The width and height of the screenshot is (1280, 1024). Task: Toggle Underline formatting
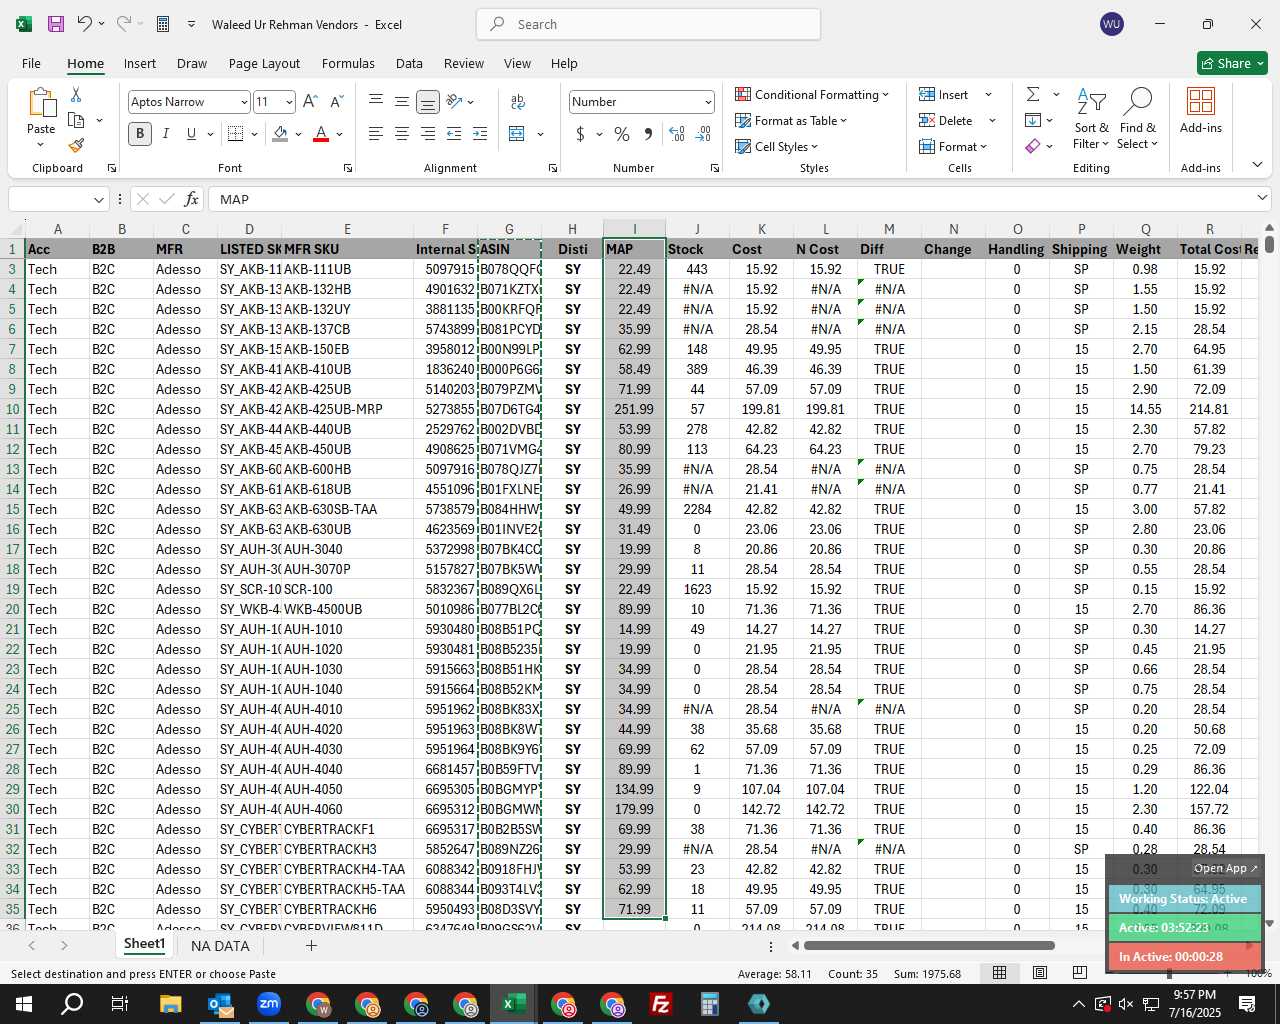[x=190, y=133]
